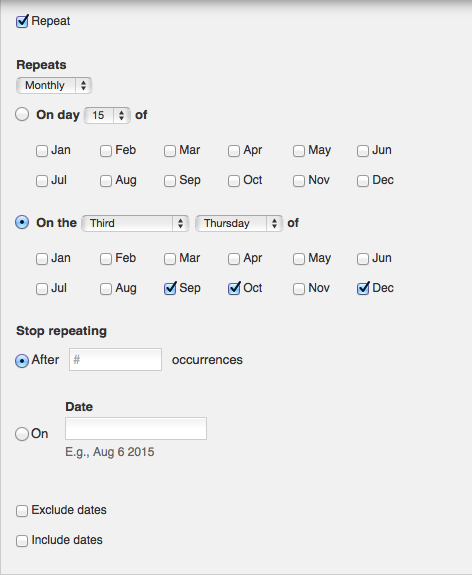The height and width of the screenshot is (575, 472).
Task: Open the Third ordinal dropdown
Action: [135, 223]
